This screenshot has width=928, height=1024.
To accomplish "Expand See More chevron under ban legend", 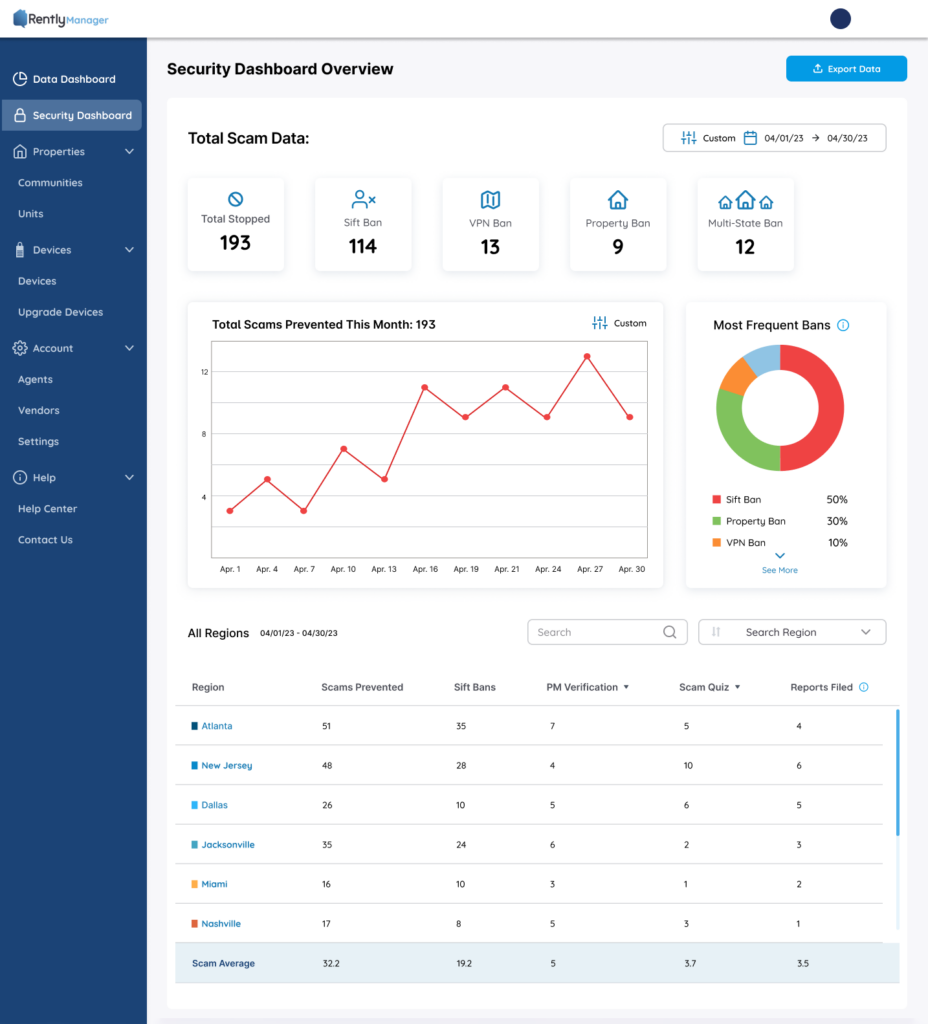I will tap(780, 556).
